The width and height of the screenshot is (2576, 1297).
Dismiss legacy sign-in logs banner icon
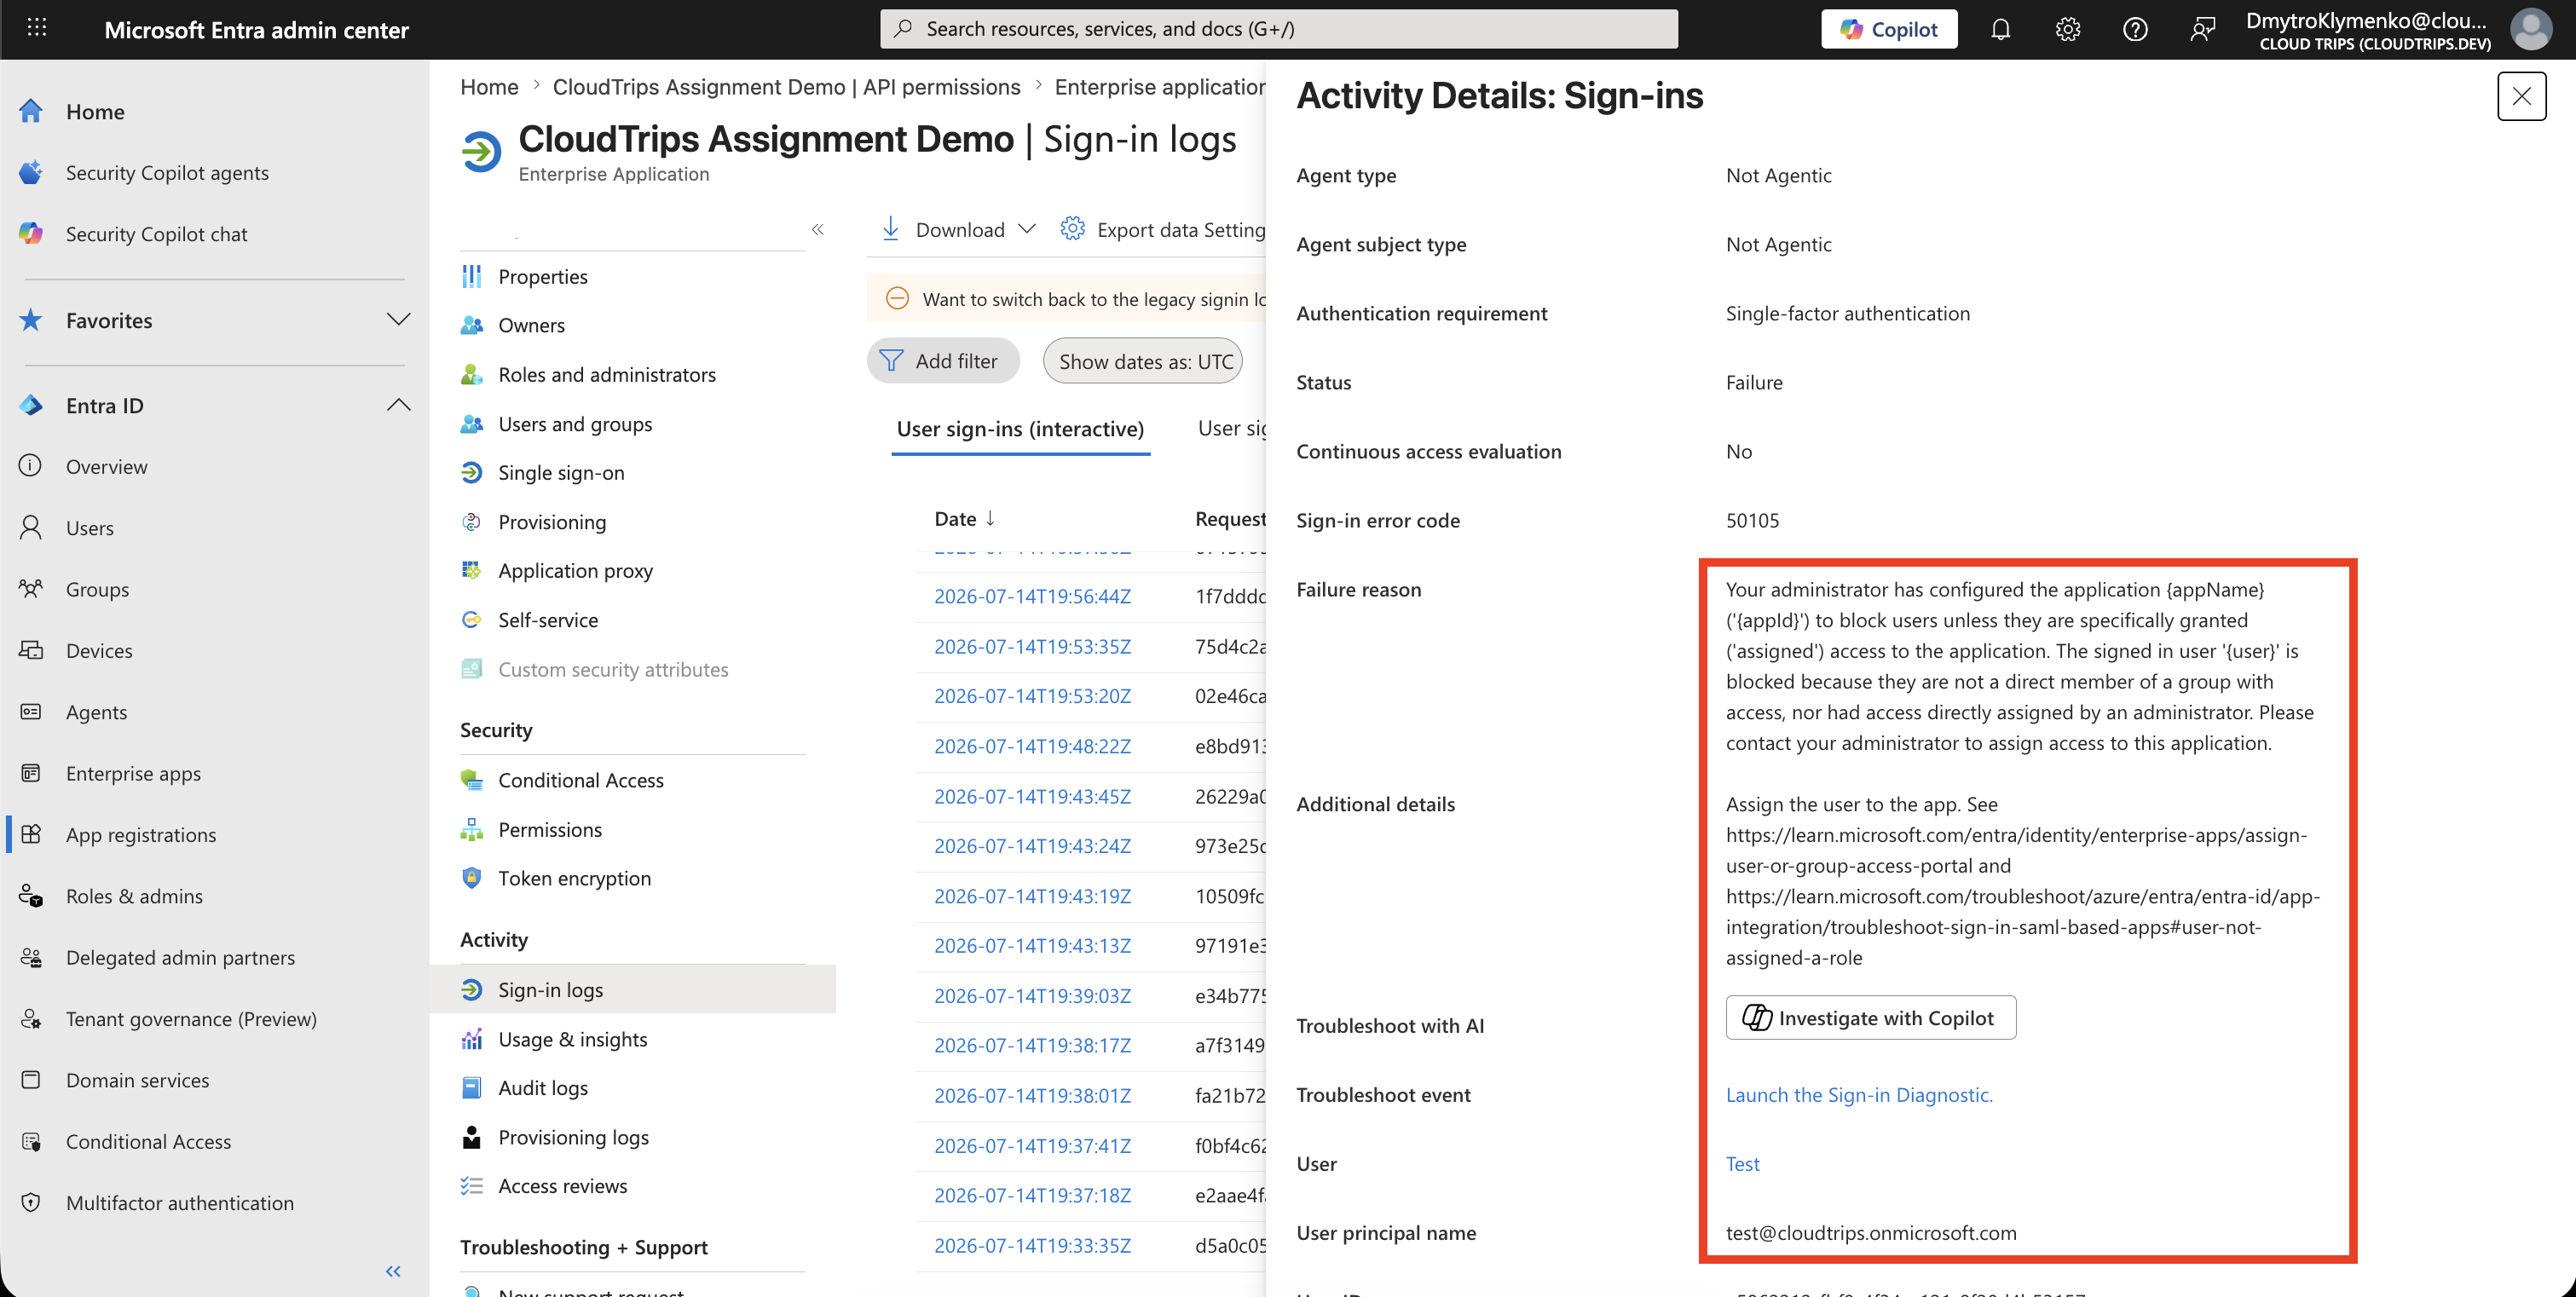[897, 298]
